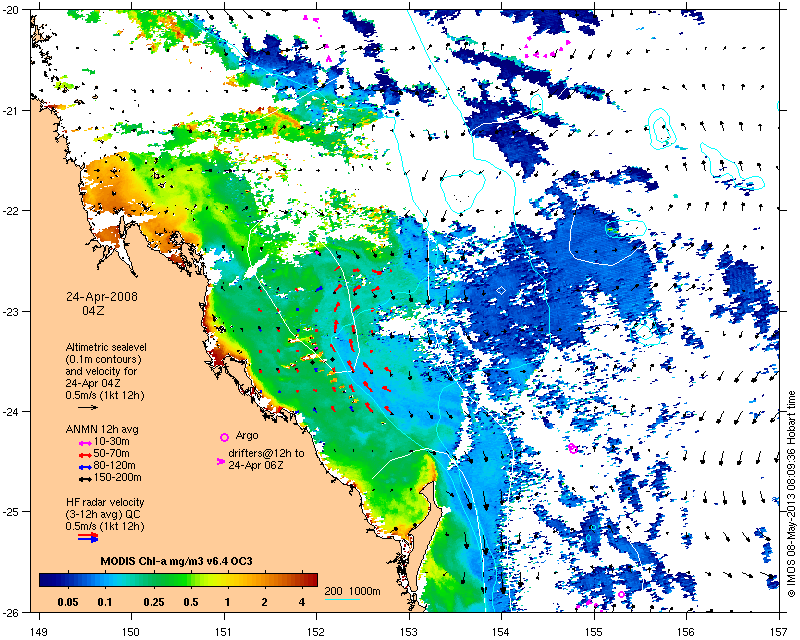This screenshot has width=800, height=640.
Task: Click the '0.05' colorbar tick label
Action: [x=68, y=602]
